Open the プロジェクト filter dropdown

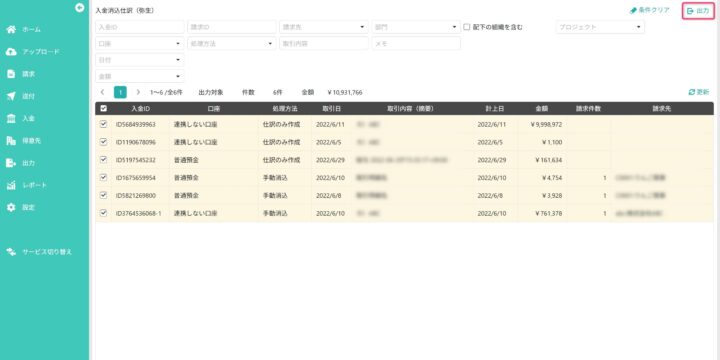[600, 27]
